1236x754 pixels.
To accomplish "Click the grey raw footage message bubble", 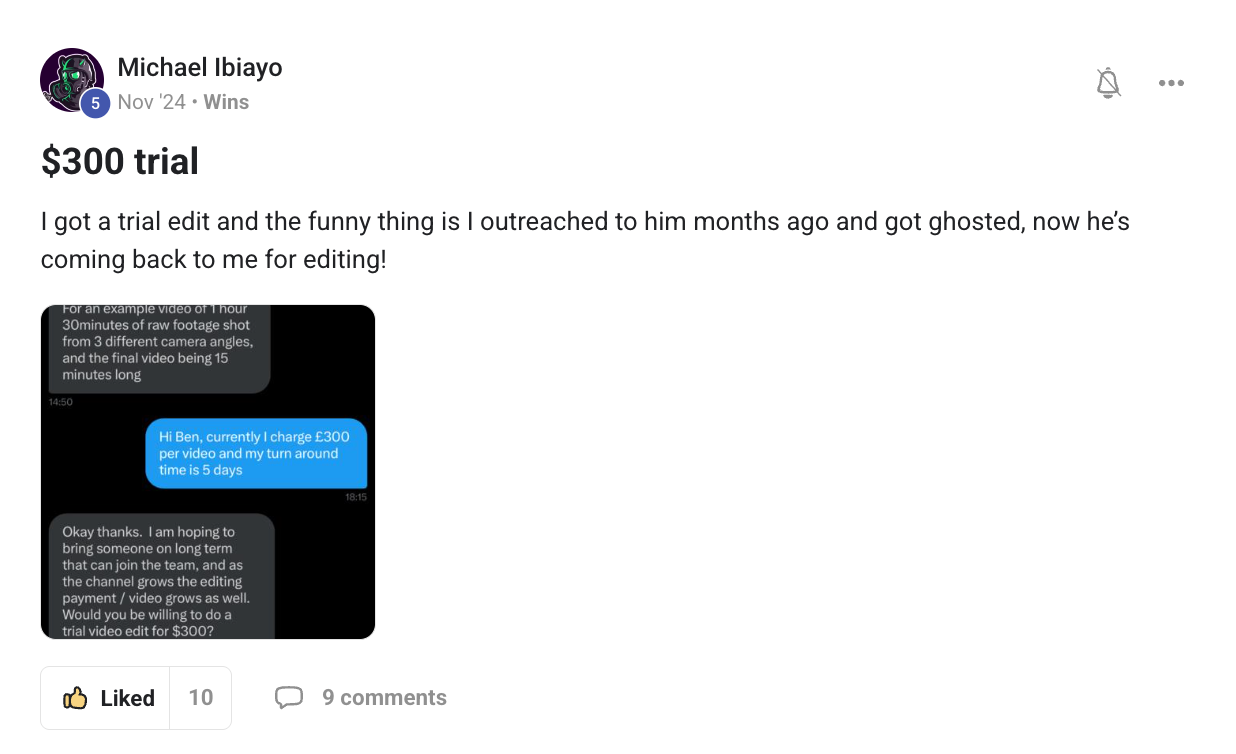I will click(x=159, y=347).
